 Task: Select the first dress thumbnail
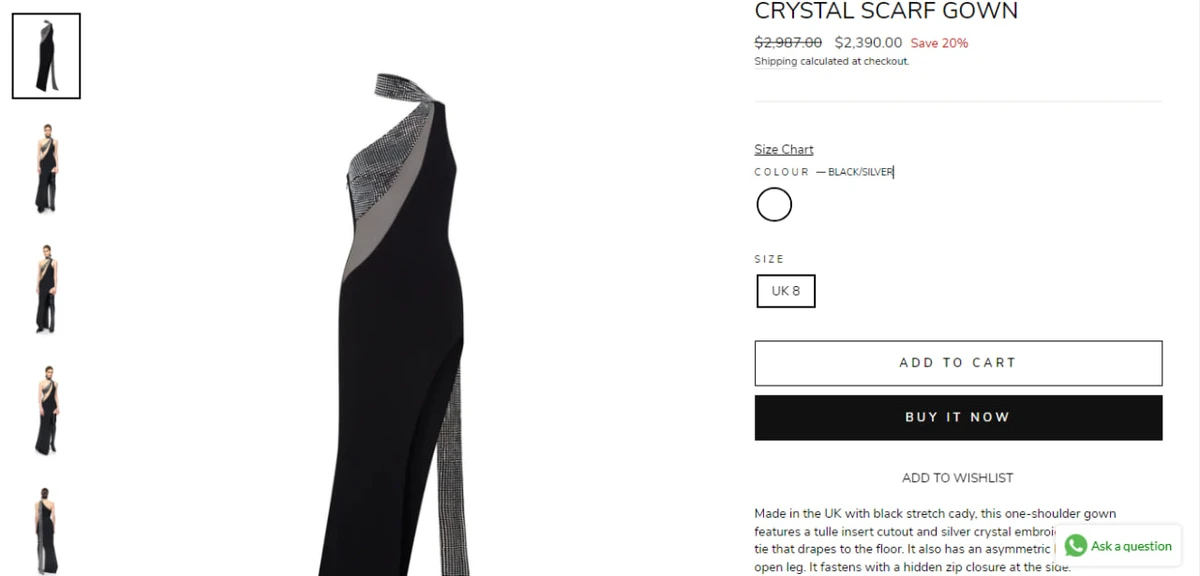(46, 56)
